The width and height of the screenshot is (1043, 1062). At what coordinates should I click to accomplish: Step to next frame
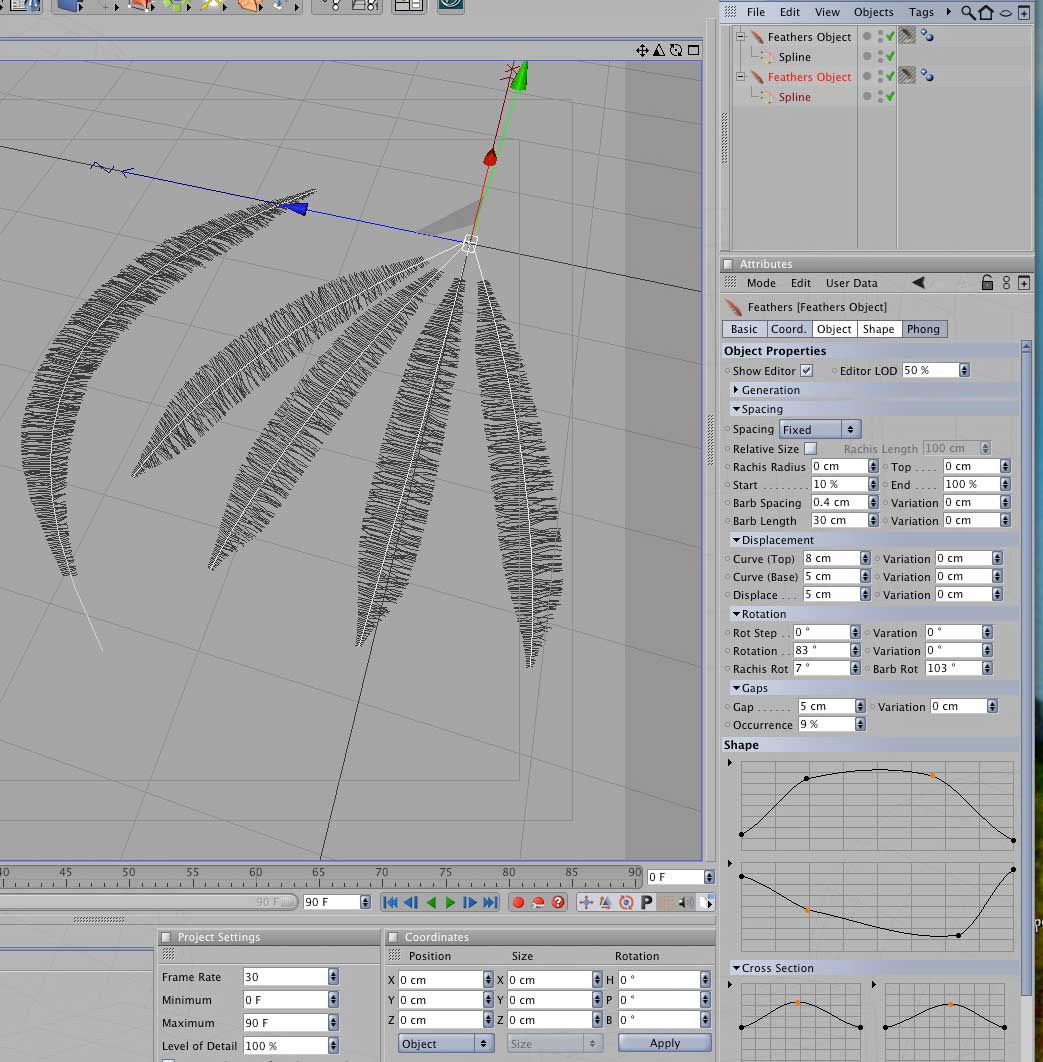pyautogui.click(x=470, y=902)
